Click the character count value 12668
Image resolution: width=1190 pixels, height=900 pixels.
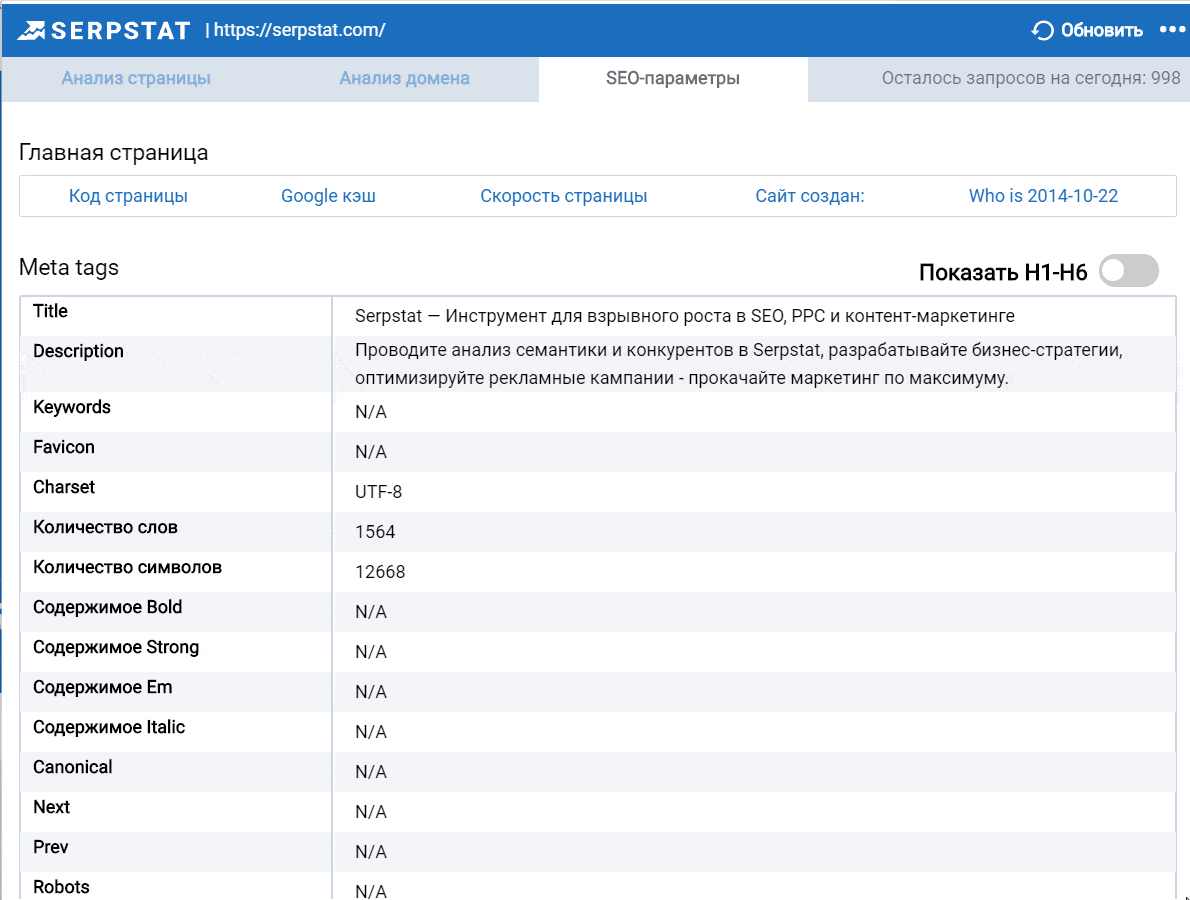point(380,572)
